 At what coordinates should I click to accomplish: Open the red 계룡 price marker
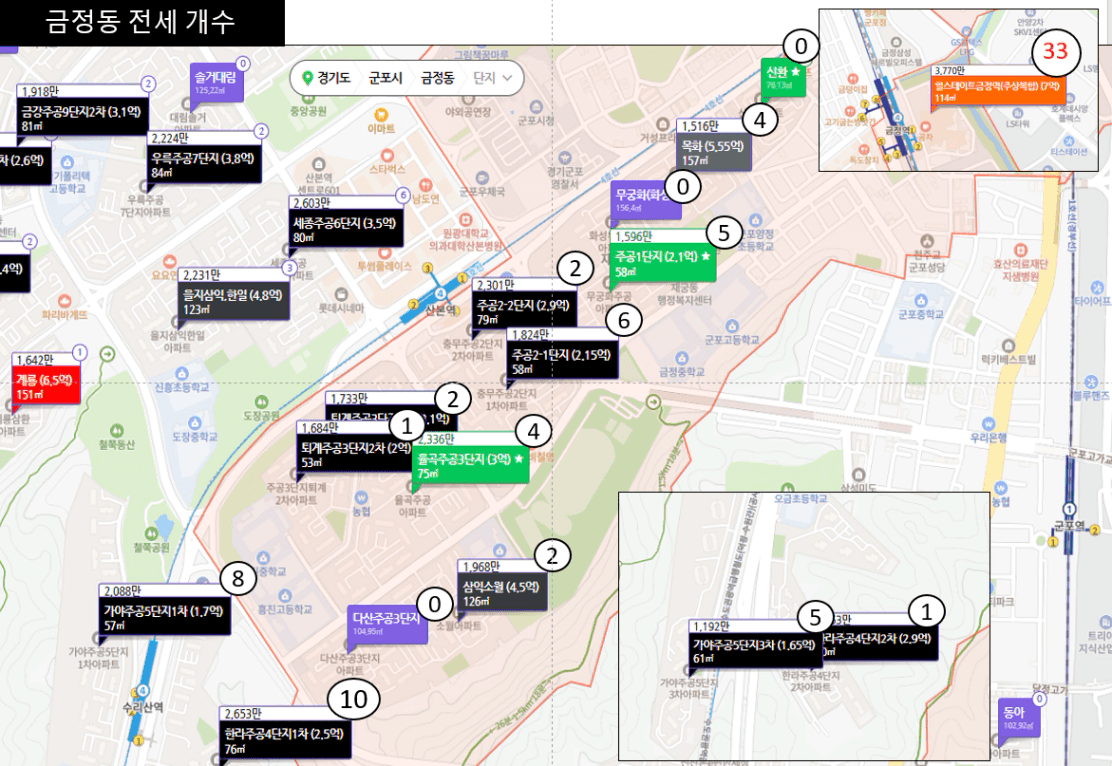46,380
